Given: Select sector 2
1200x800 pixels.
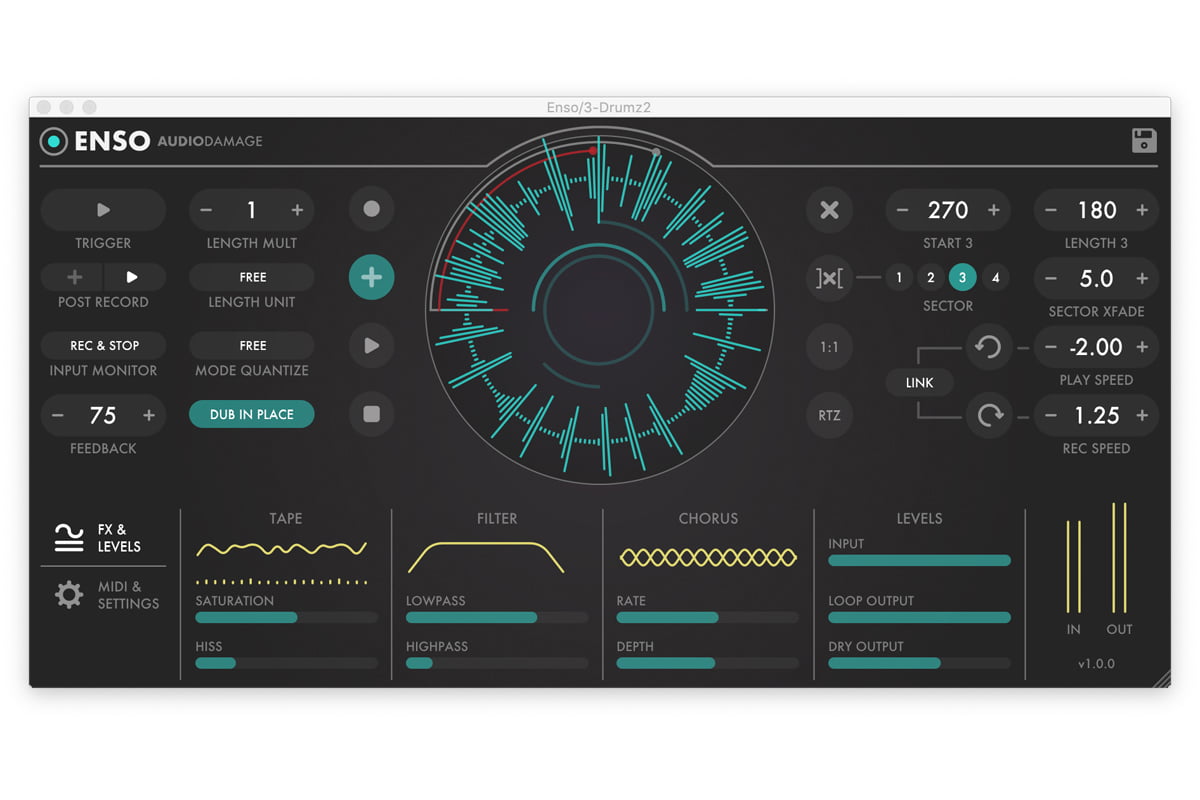Looking at the screenshot, I should tap(931, 278).
